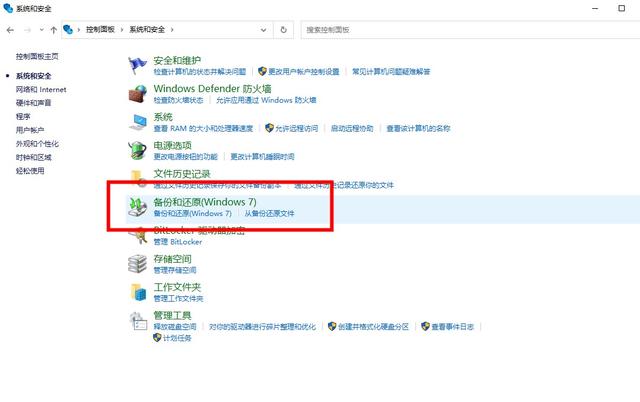Image resolution: width=640 pixels, height=402 pixels.
Task: Open 轻松使用 category
Action: (x=30, y=171)
